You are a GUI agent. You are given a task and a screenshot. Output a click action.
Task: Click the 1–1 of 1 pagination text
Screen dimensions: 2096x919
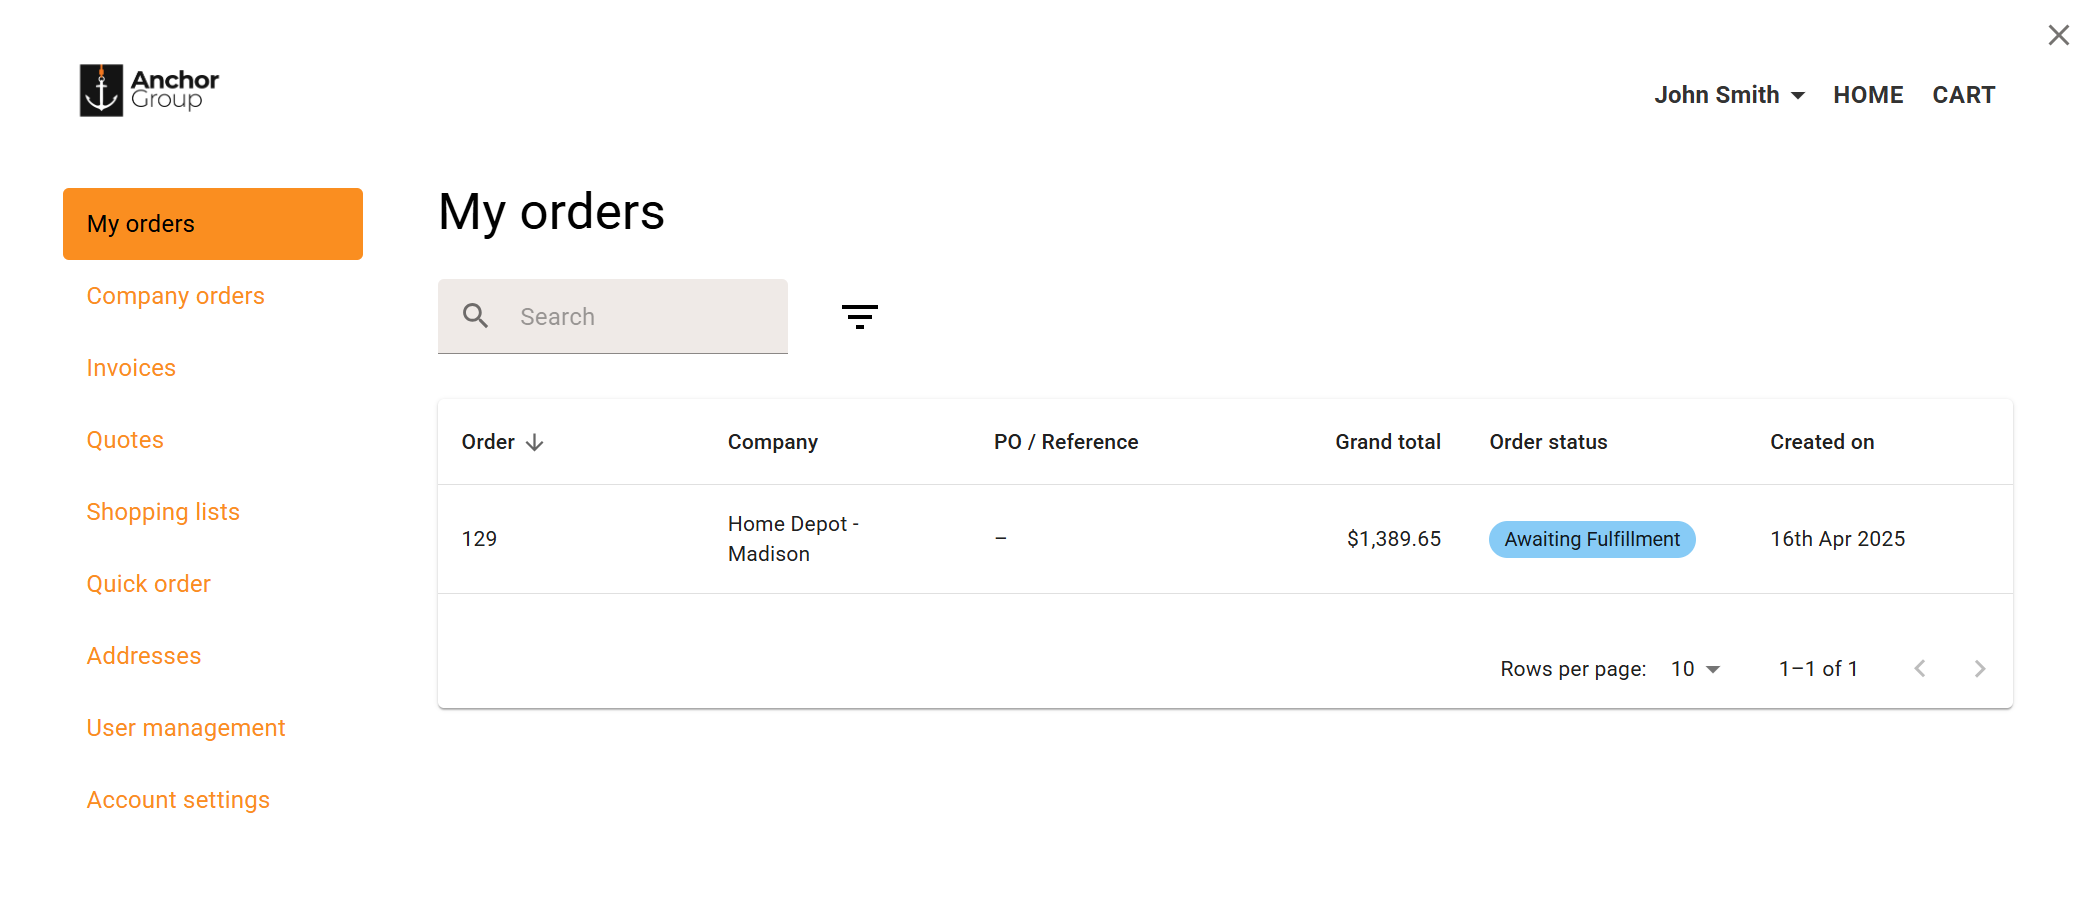[1818, 669]
